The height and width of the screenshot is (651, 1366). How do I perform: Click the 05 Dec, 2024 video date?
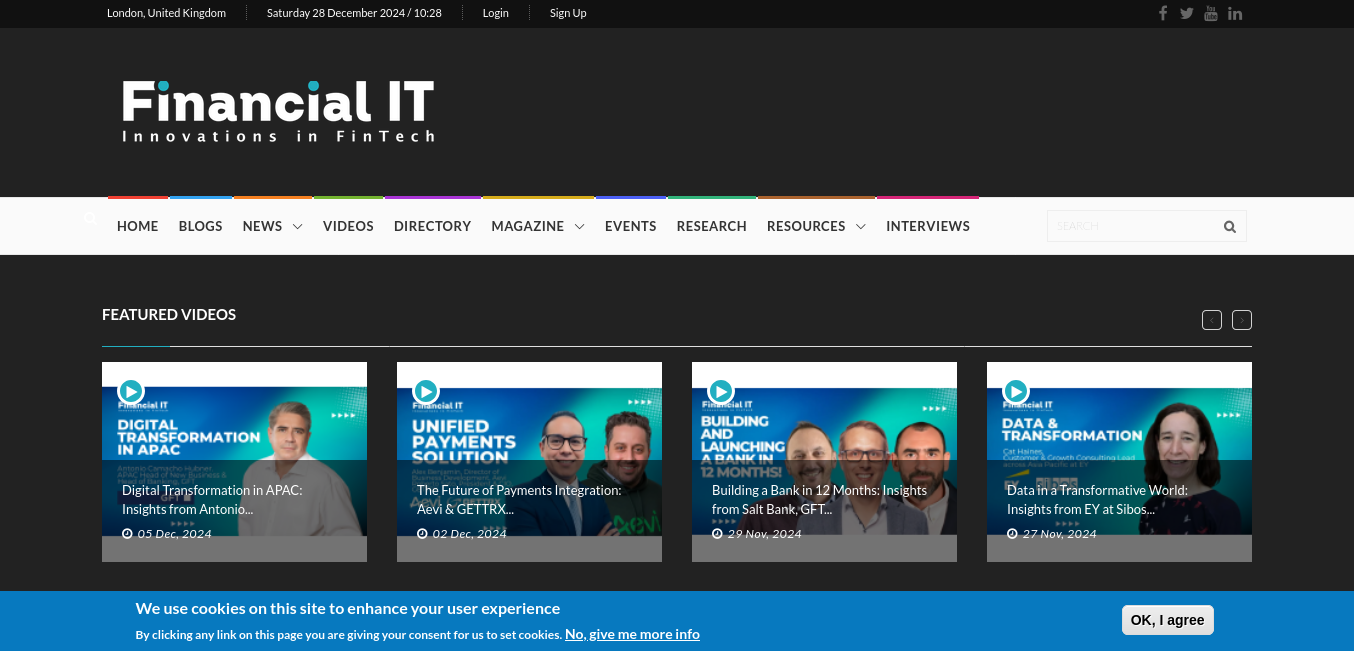[x=167, y=534]
